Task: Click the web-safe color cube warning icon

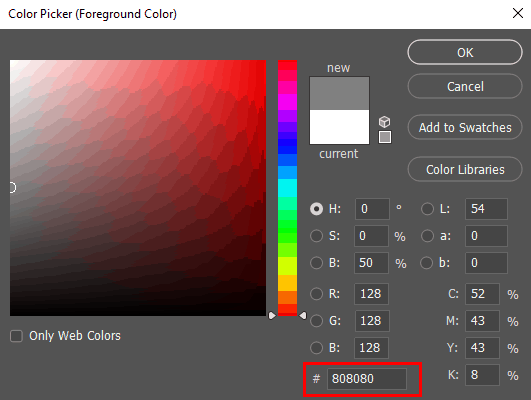Action: (x=384, y=122)
